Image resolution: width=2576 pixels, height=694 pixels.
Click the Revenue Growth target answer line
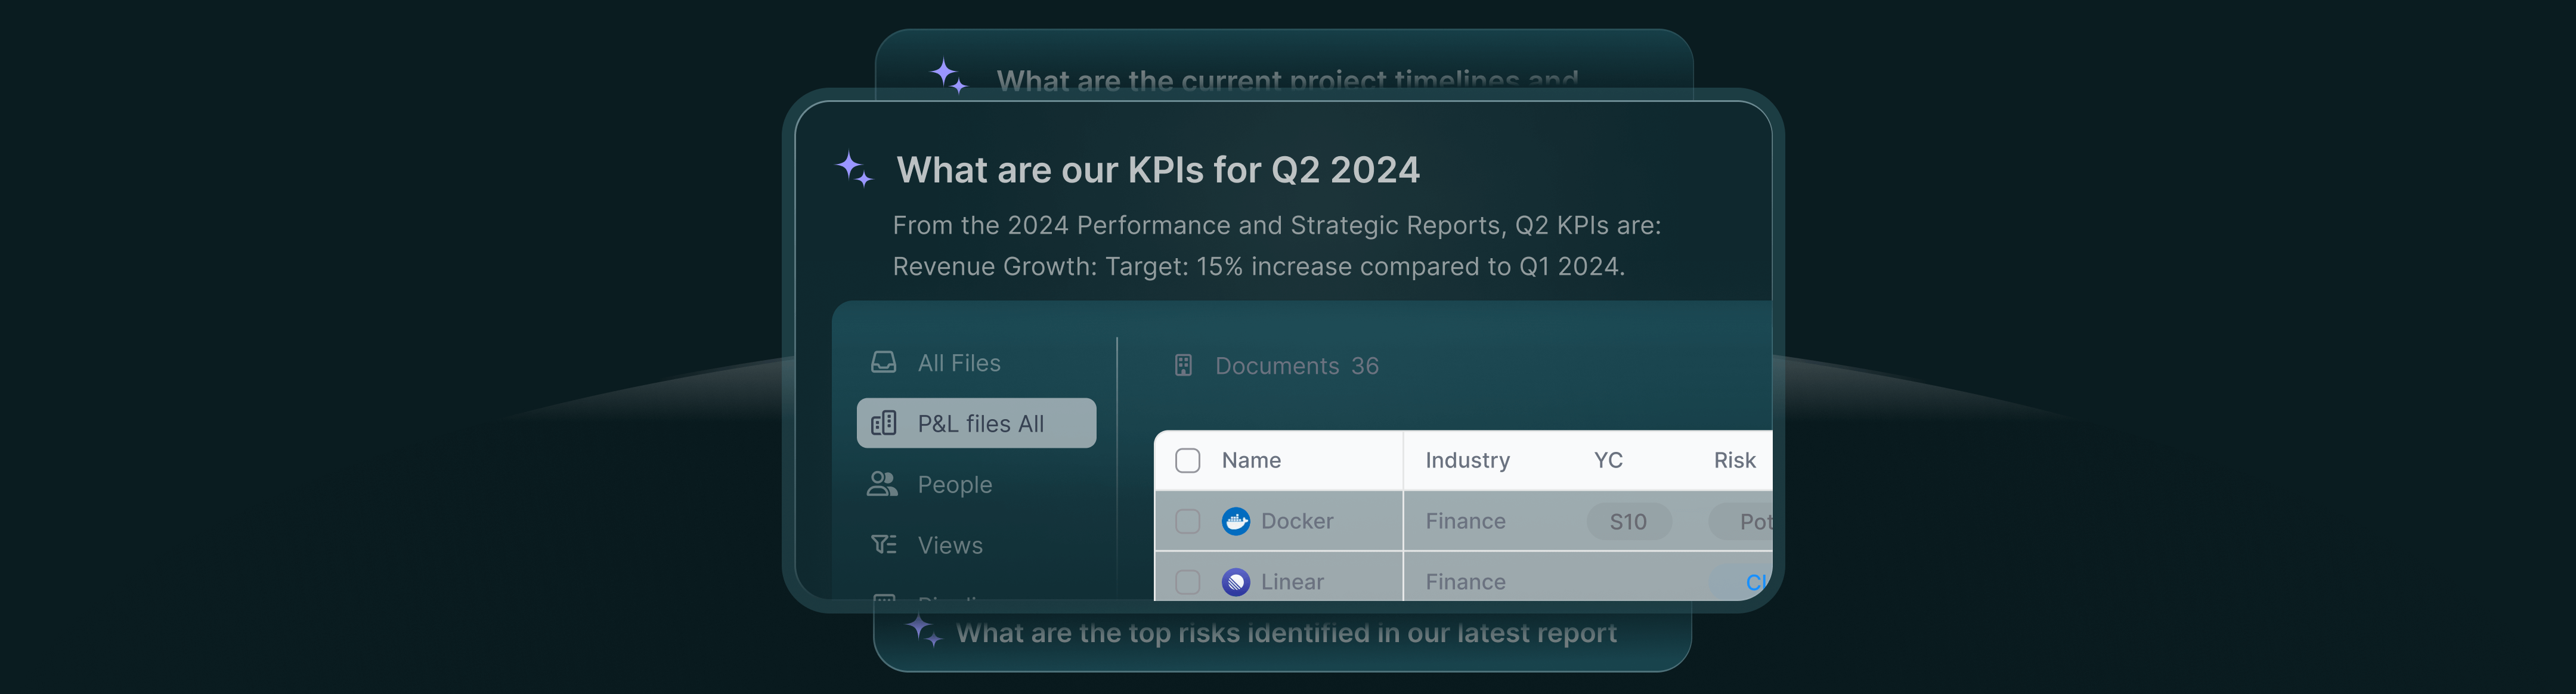[x=1258, y=267]
